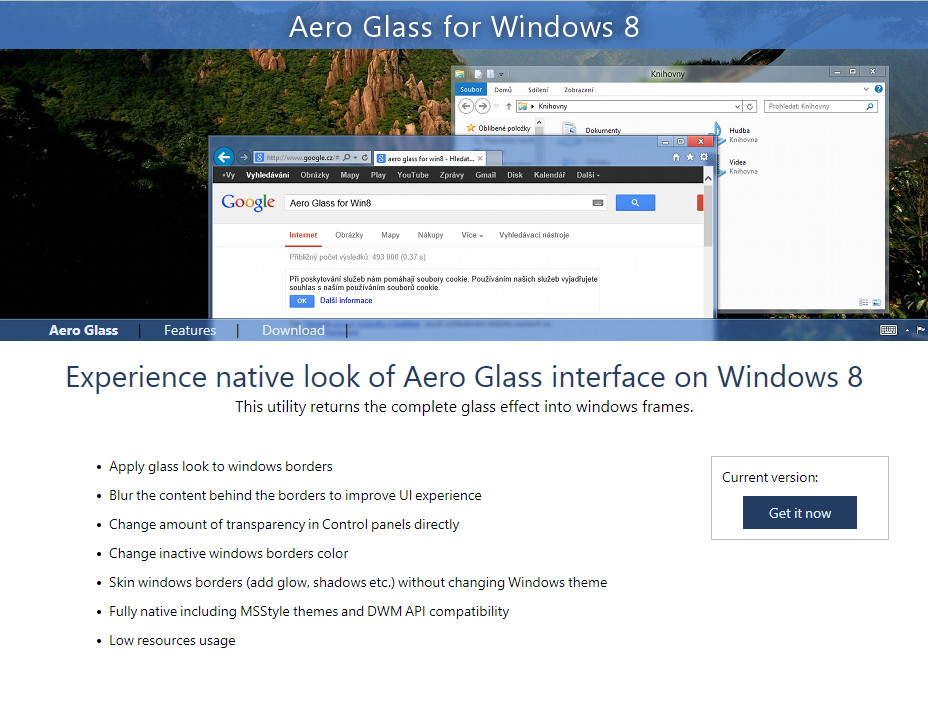Screen dimensions: 928x707
Task: Click the OK cookie notice button
Action: coord(302,301)
